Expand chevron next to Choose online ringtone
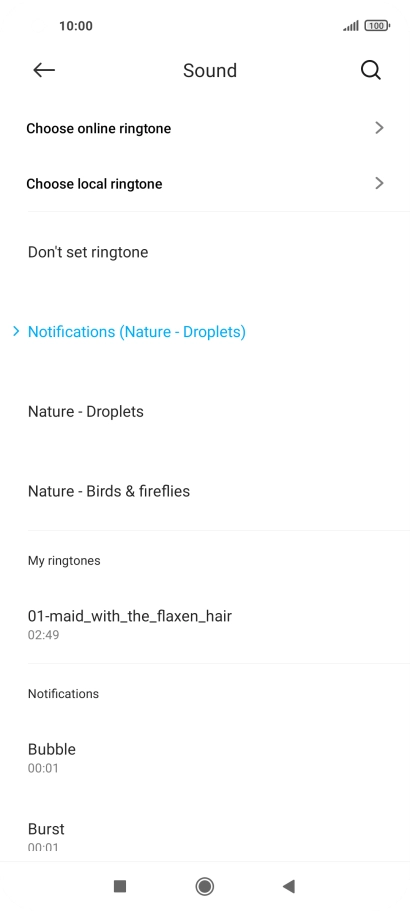The width and height of the screenshot is (410, 911). point(379,128)
